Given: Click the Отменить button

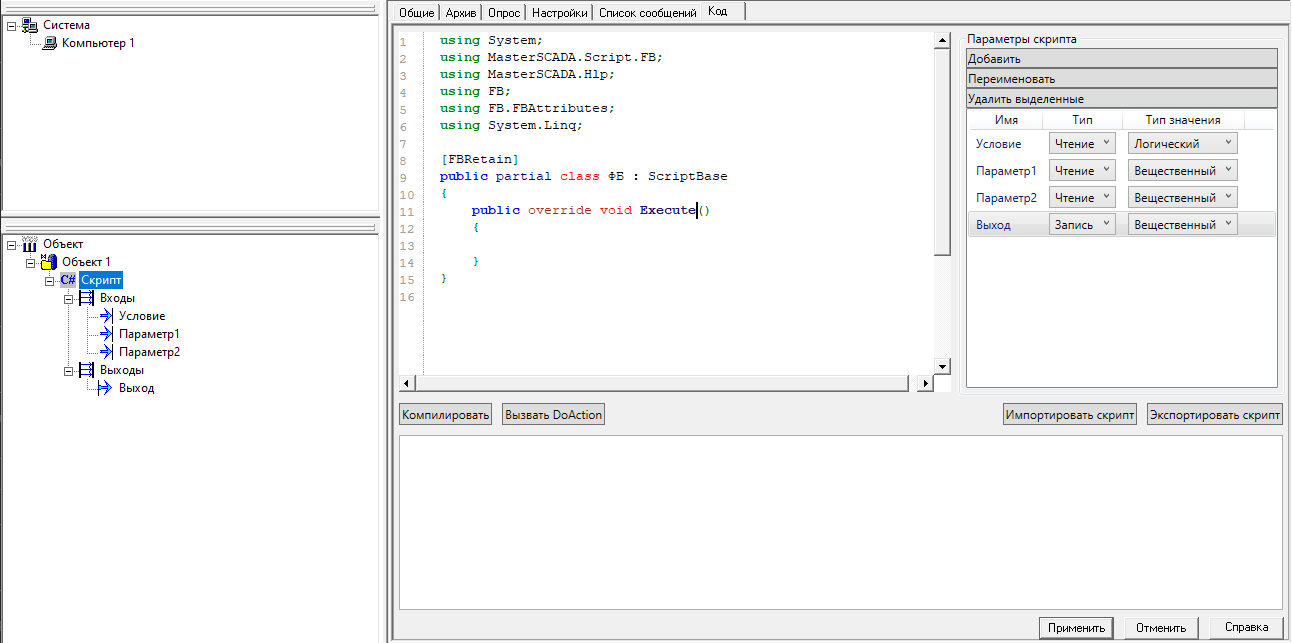Looking at the screenshot, I should 1161,628.
